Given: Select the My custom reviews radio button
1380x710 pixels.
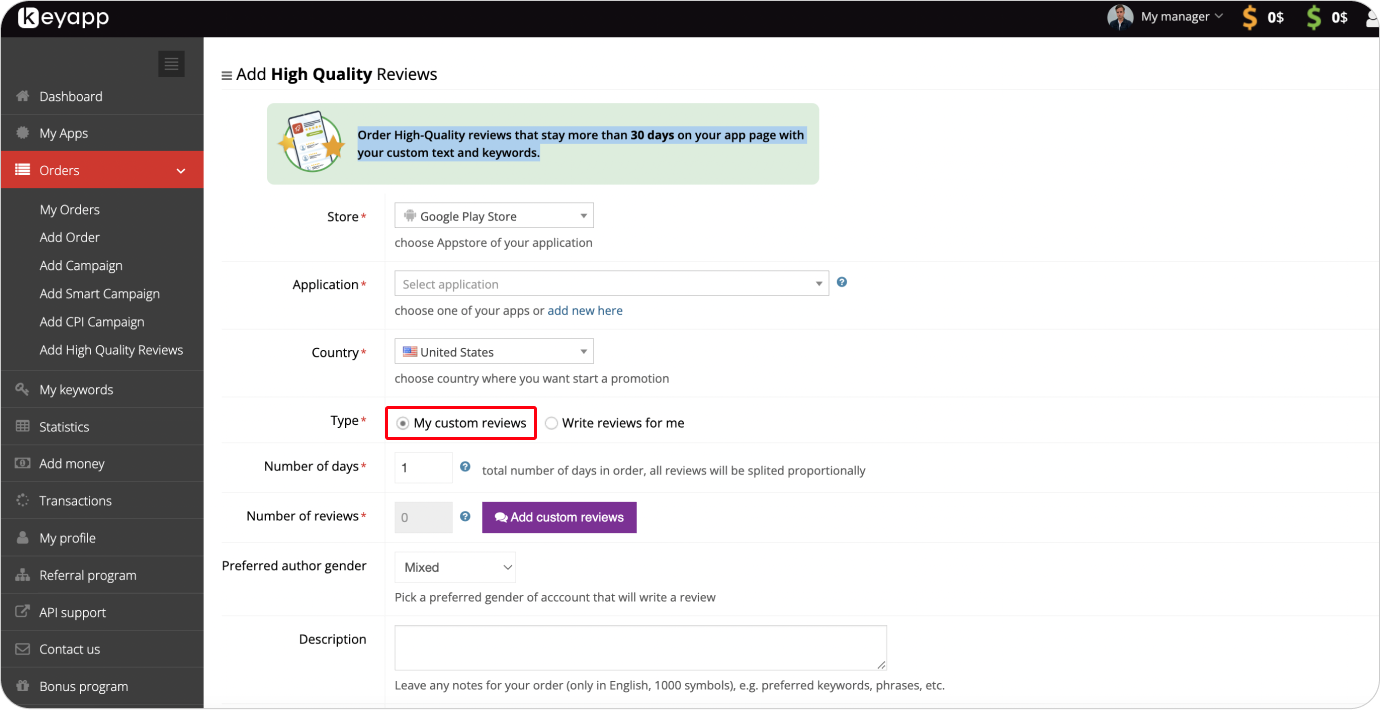Looking at the screenshot, I should pyautogui.click(x=403, y=423).
